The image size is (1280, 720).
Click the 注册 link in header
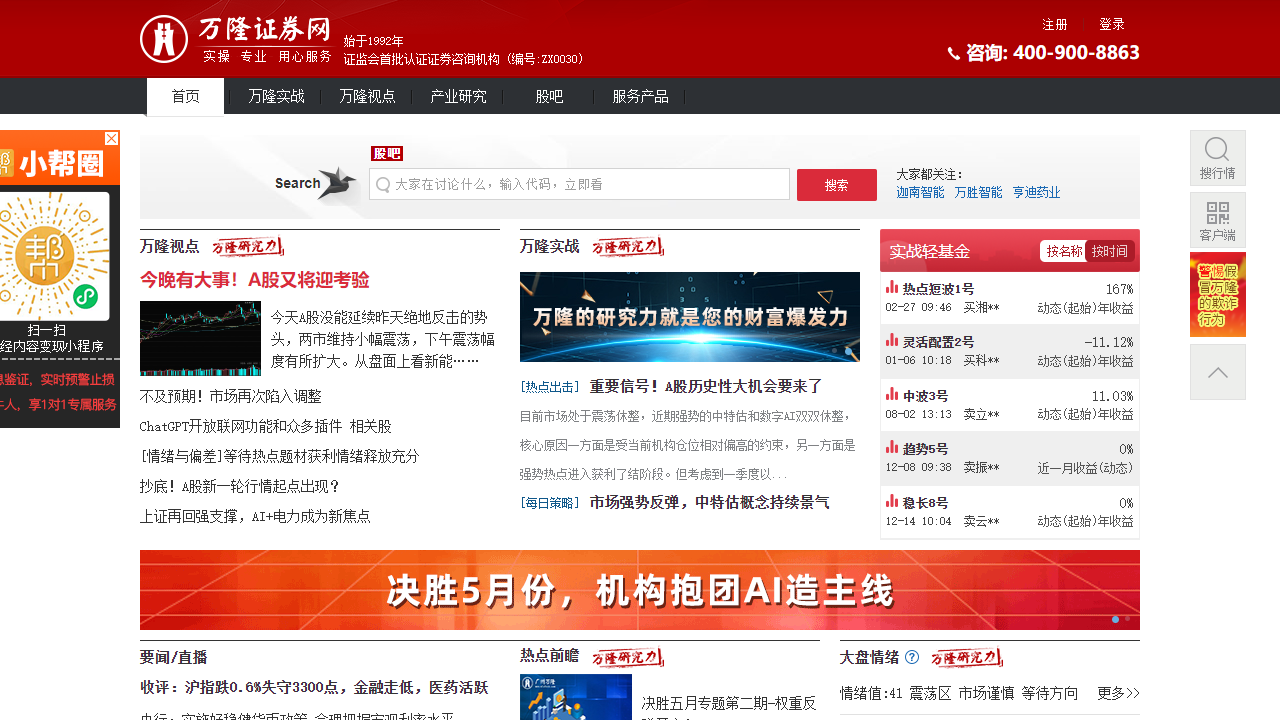tap(1055, 24)
